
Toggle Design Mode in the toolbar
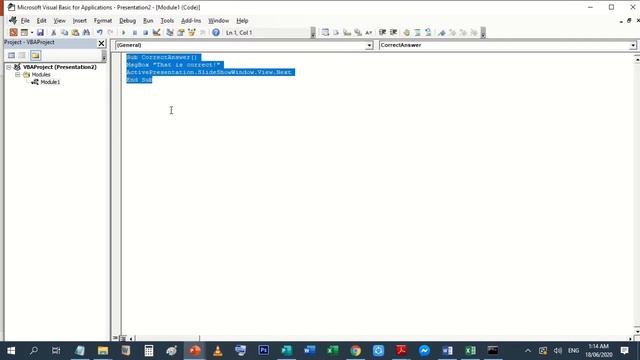[x=156, y=32]
